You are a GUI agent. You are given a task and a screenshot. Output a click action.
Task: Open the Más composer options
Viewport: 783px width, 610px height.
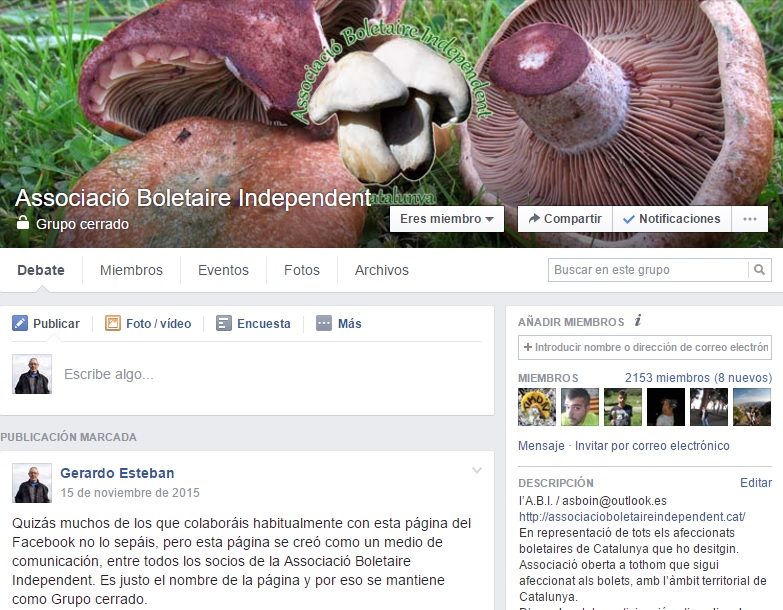point(339,323)
